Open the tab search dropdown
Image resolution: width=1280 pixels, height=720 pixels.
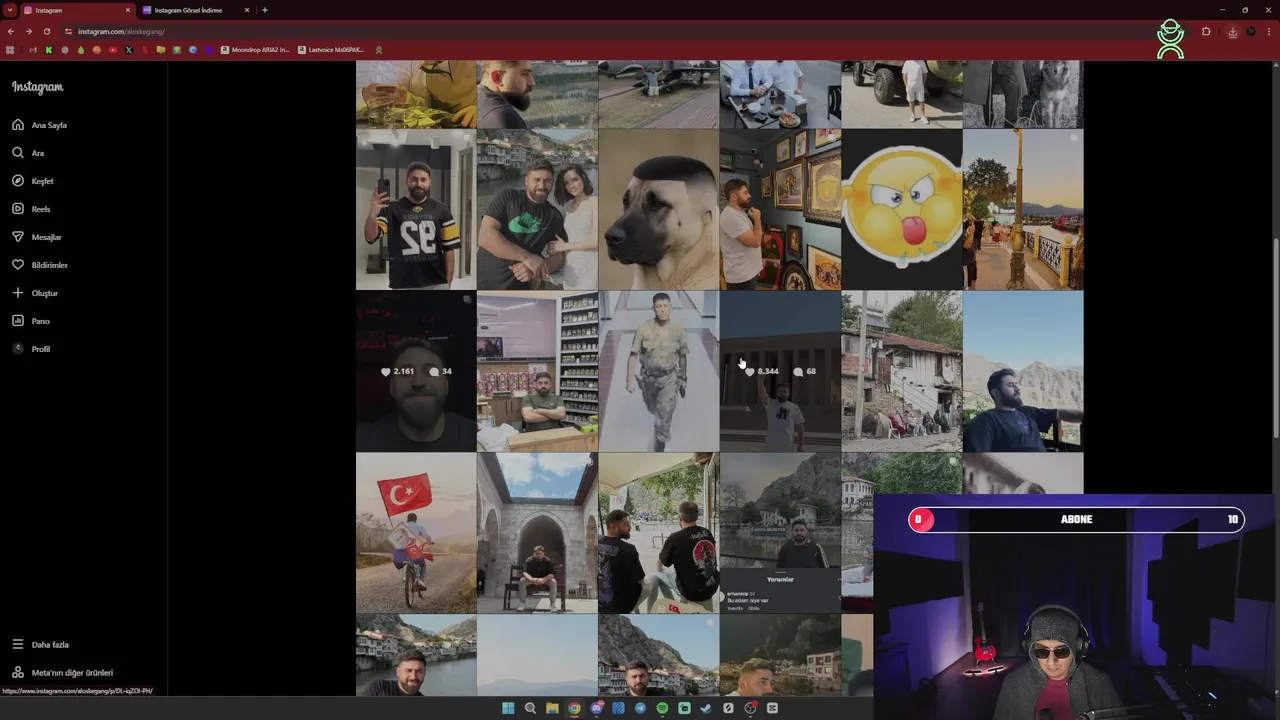click(x=9, y=10)
